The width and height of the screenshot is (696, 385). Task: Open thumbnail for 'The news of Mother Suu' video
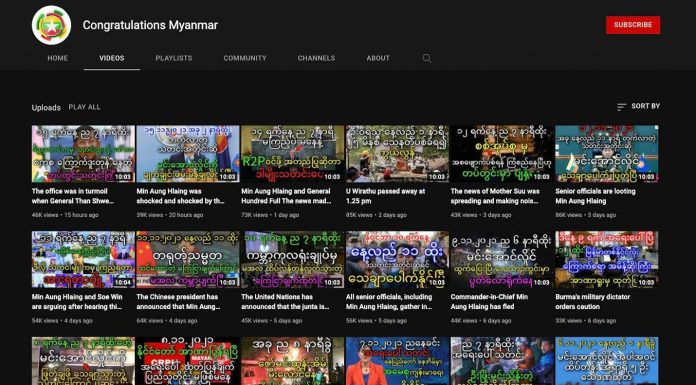(502, 154)
